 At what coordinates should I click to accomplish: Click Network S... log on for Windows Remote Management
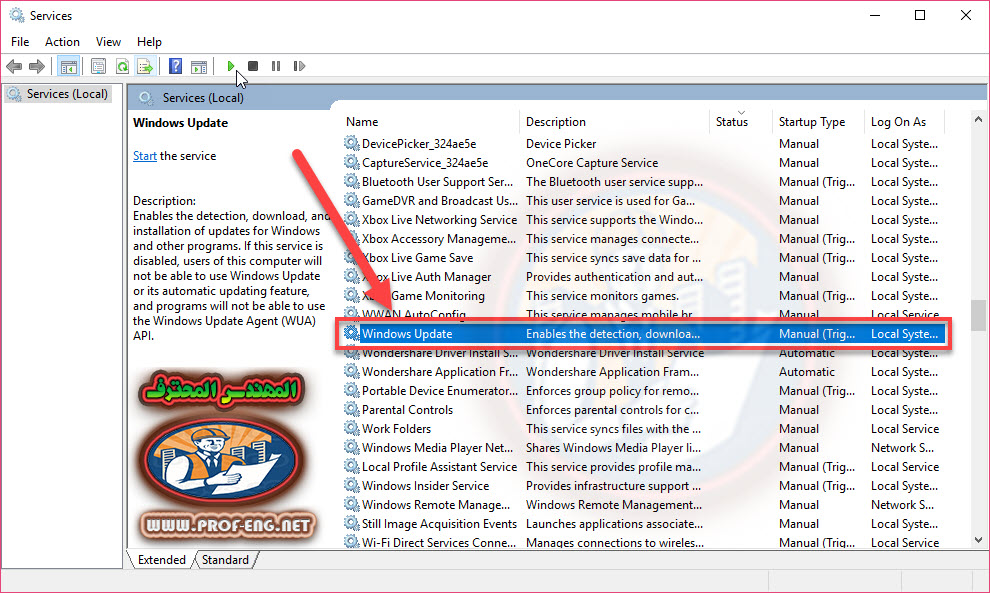tap(902, 505)
